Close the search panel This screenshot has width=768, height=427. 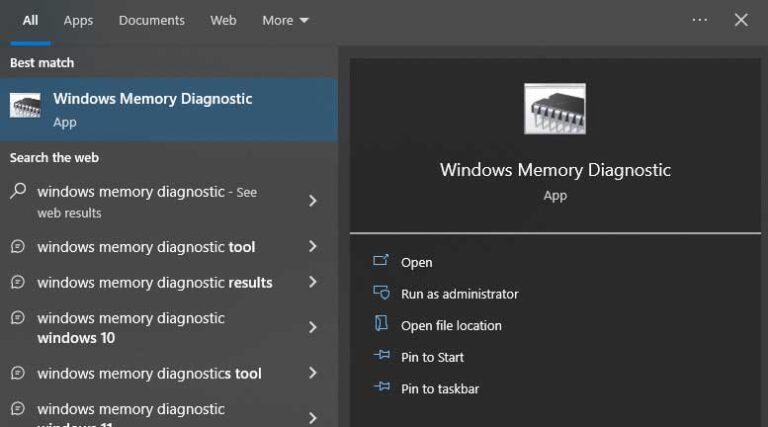pos(741,20)
